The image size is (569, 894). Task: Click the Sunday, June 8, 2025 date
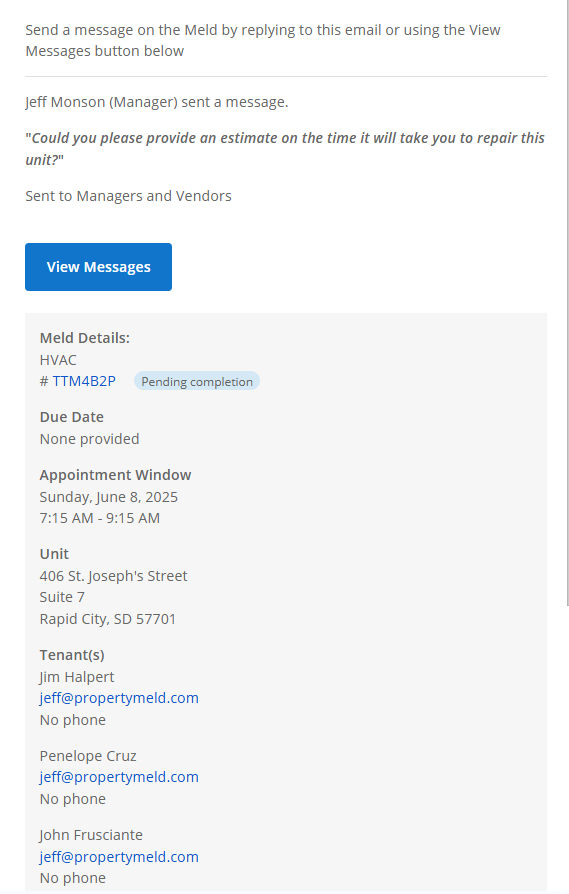point(109,497)
